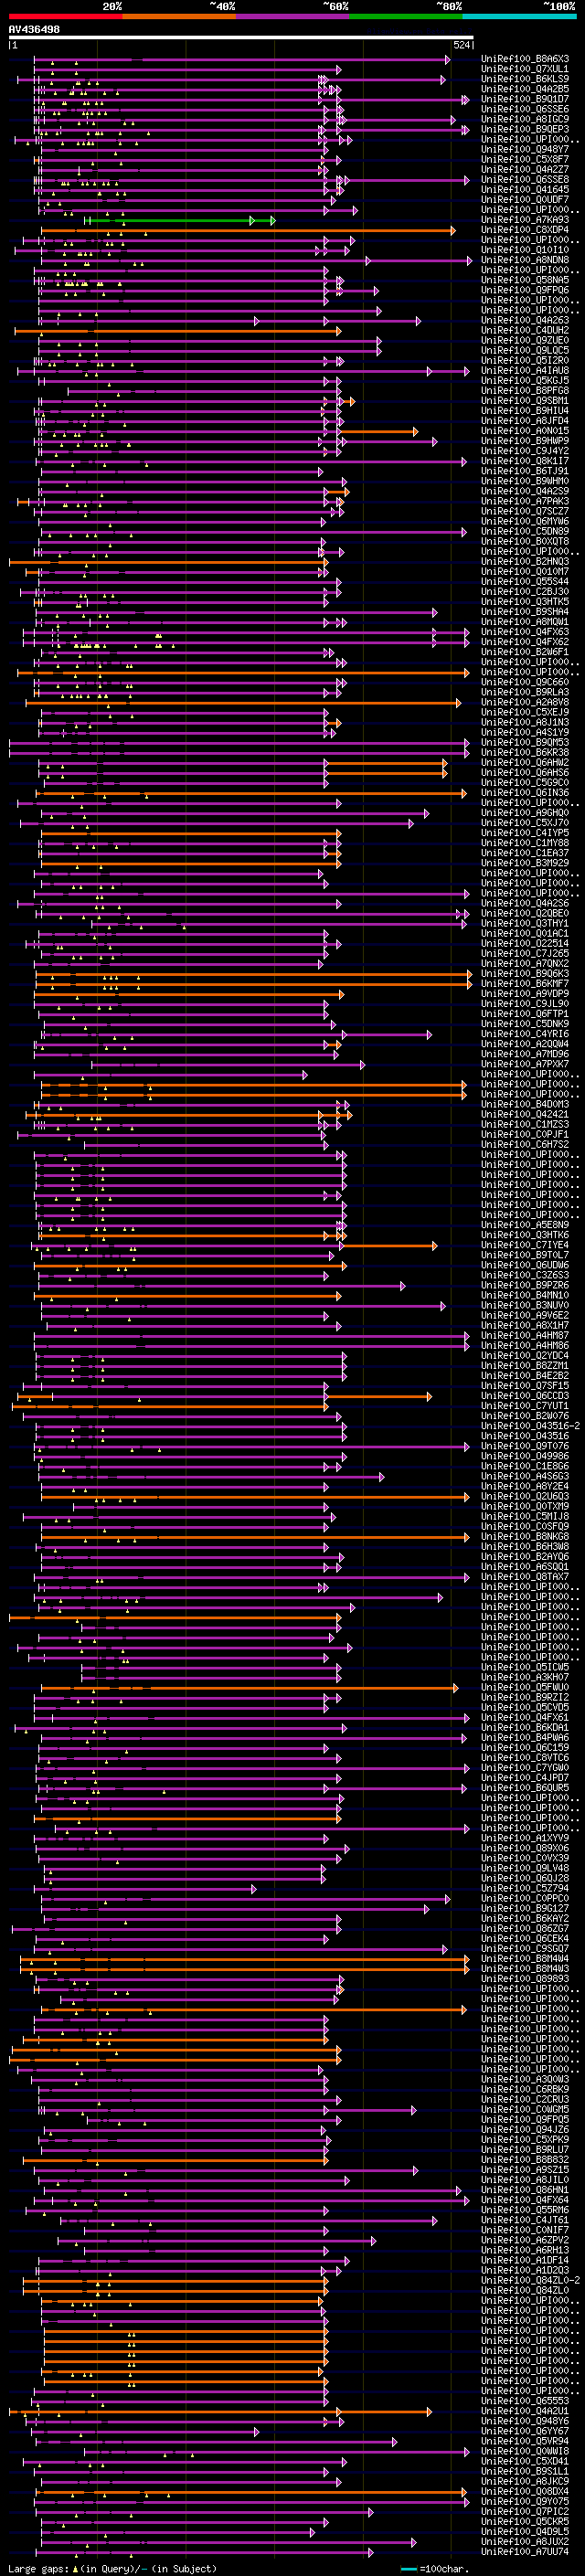Click the red 20% identity legend bar

[65, 16]
